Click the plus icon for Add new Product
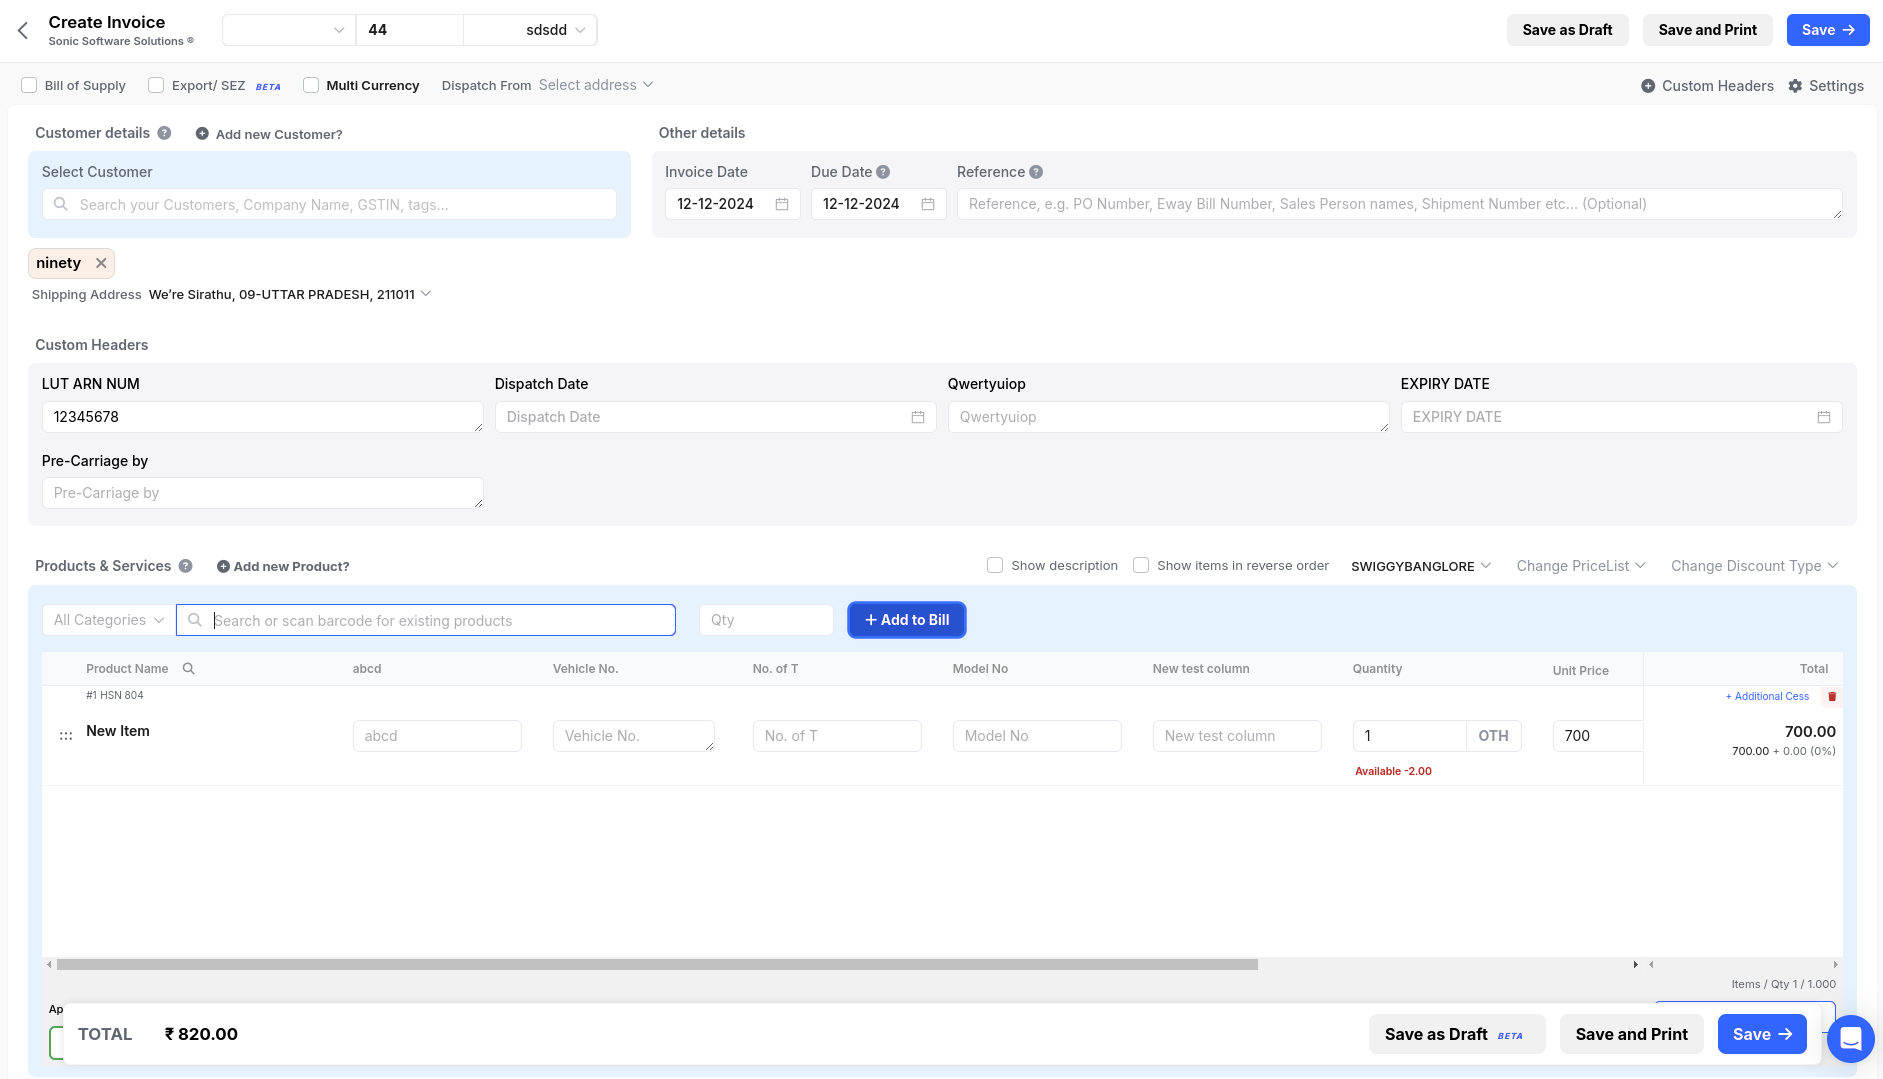Screen dimensions: 1883x1079 [223, 566]
